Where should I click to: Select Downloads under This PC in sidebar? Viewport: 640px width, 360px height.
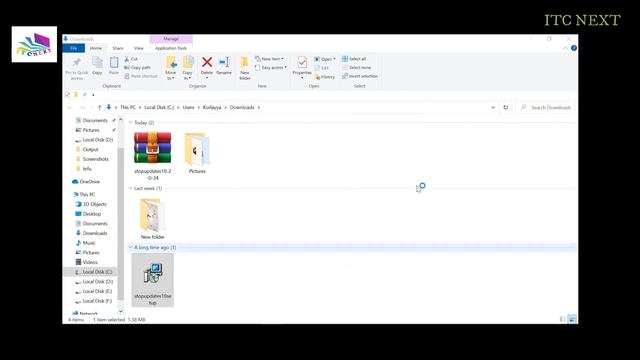[91, 233]
